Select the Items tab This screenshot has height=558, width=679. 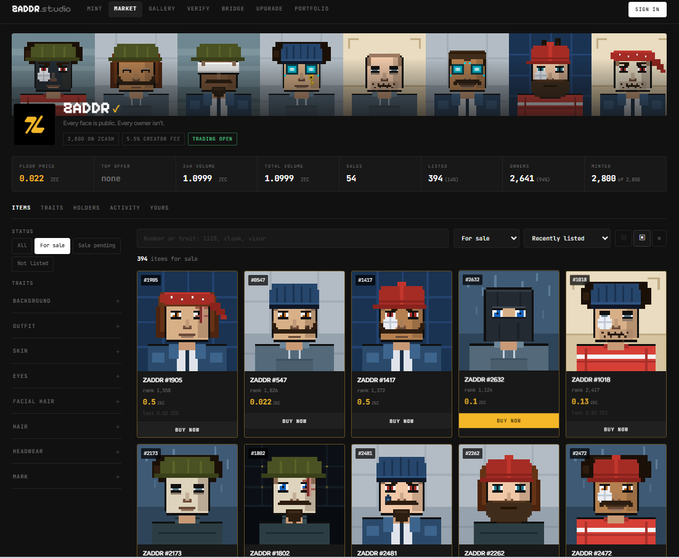21,208
